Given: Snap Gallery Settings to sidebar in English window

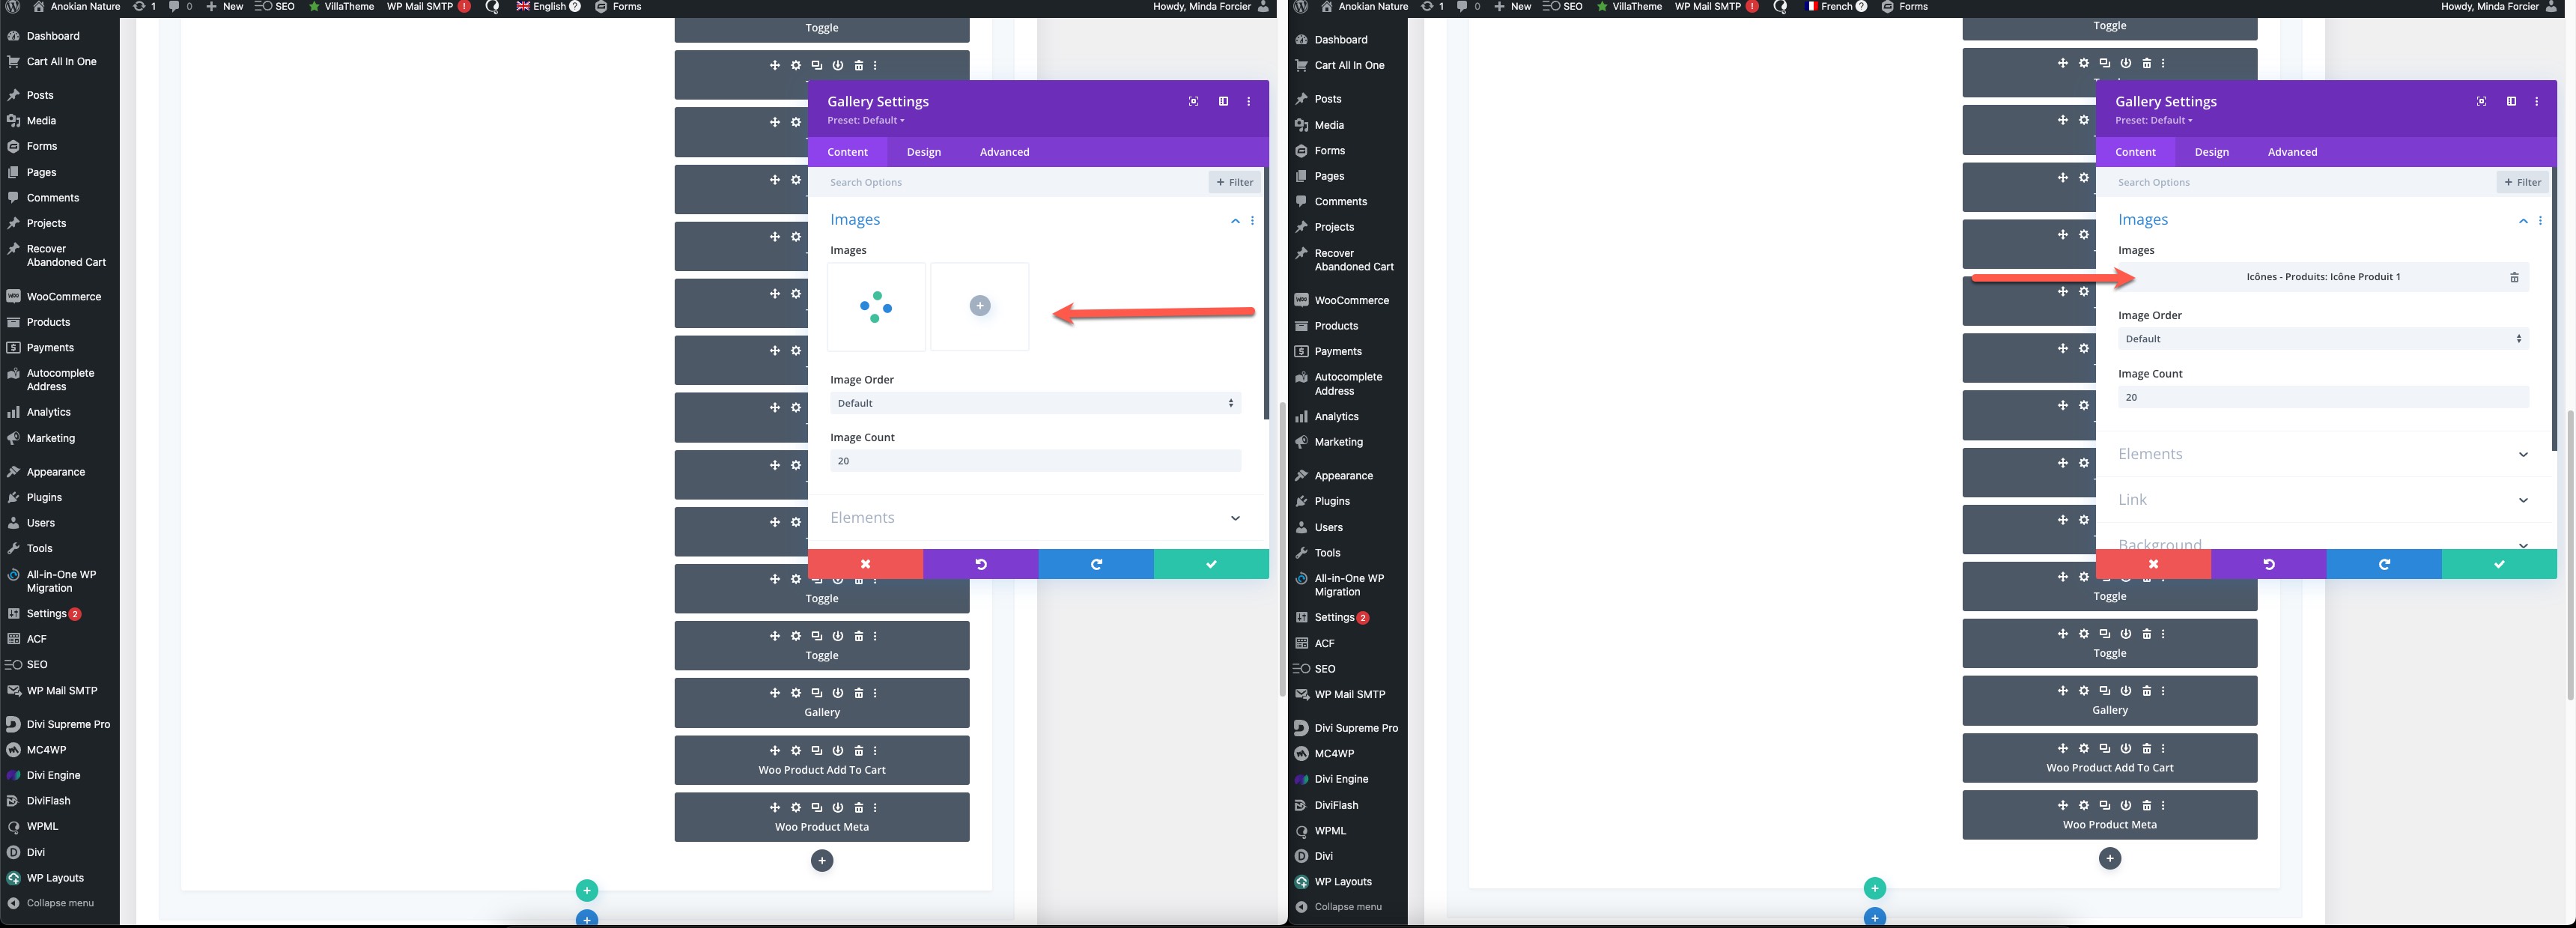Looking at the screenshot, I should (1223, 101).
